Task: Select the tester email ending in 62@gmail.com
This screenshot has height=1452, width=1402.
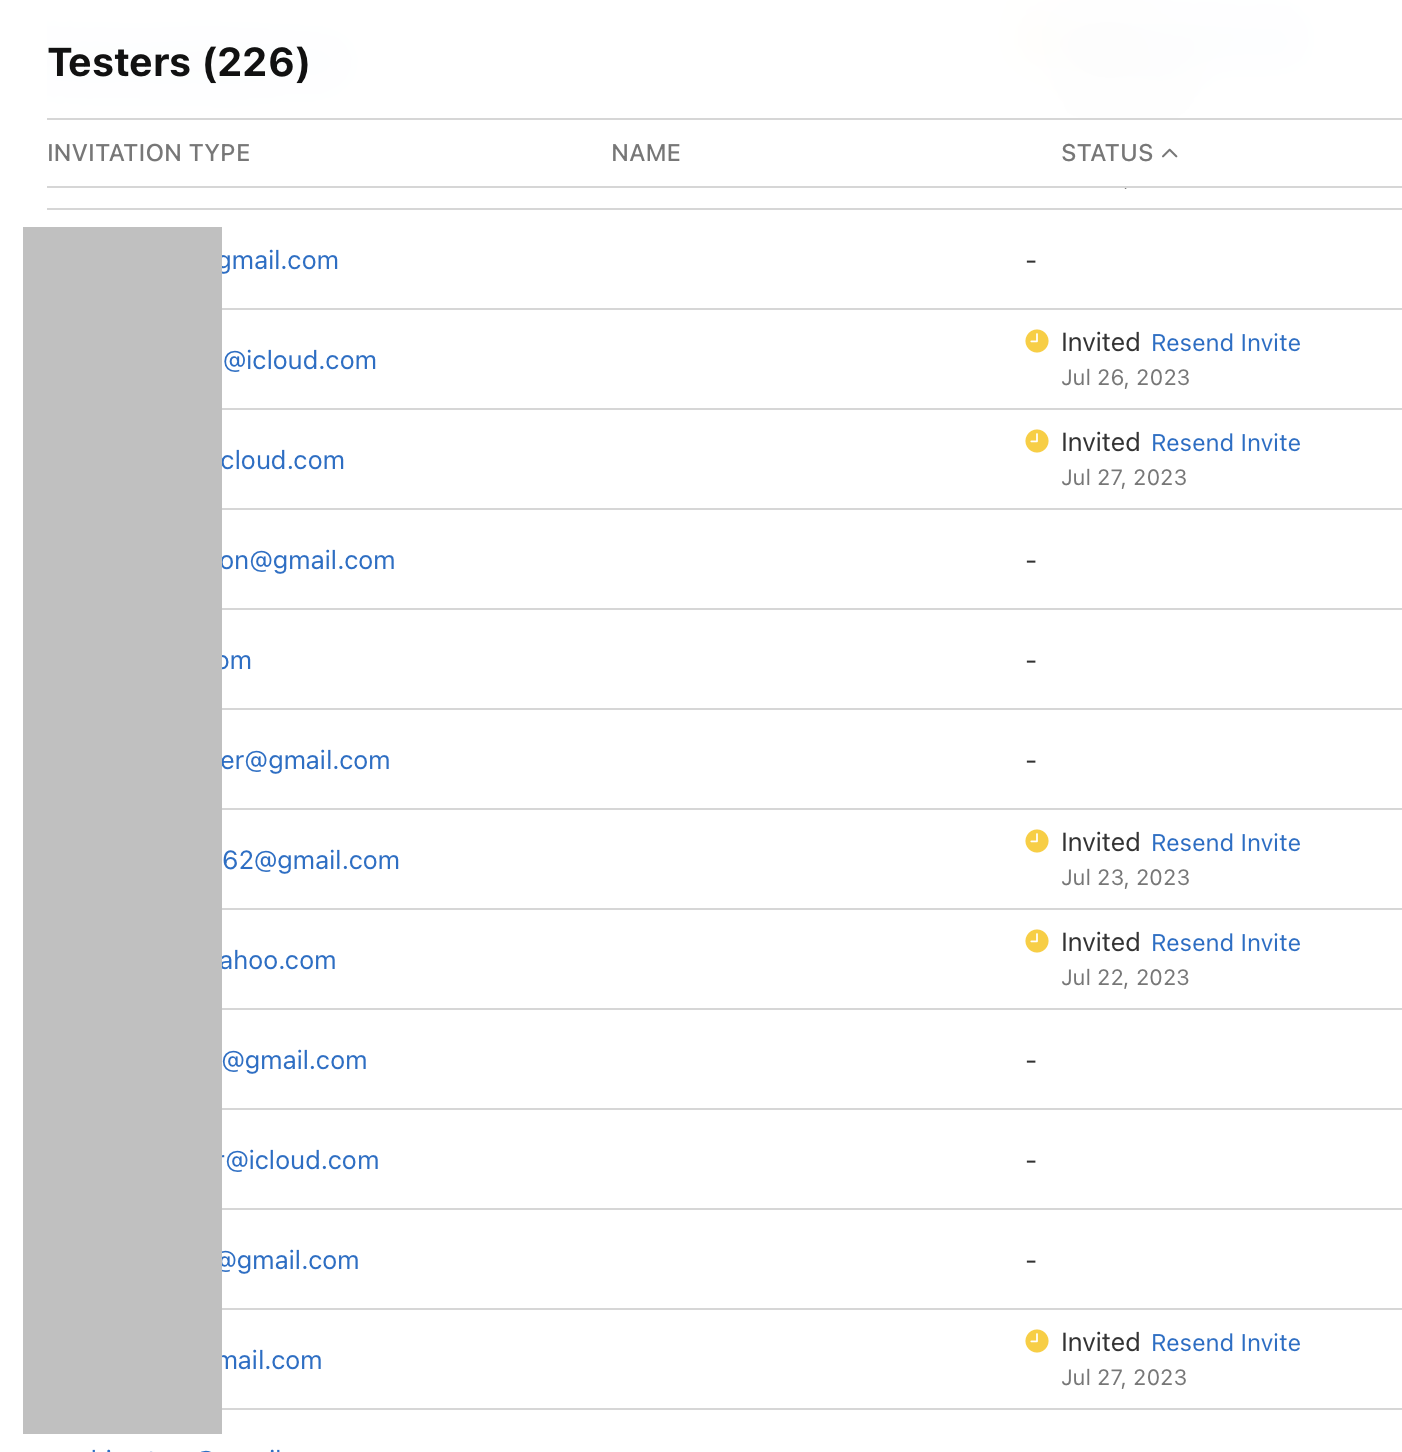Action: pos(311,860)
